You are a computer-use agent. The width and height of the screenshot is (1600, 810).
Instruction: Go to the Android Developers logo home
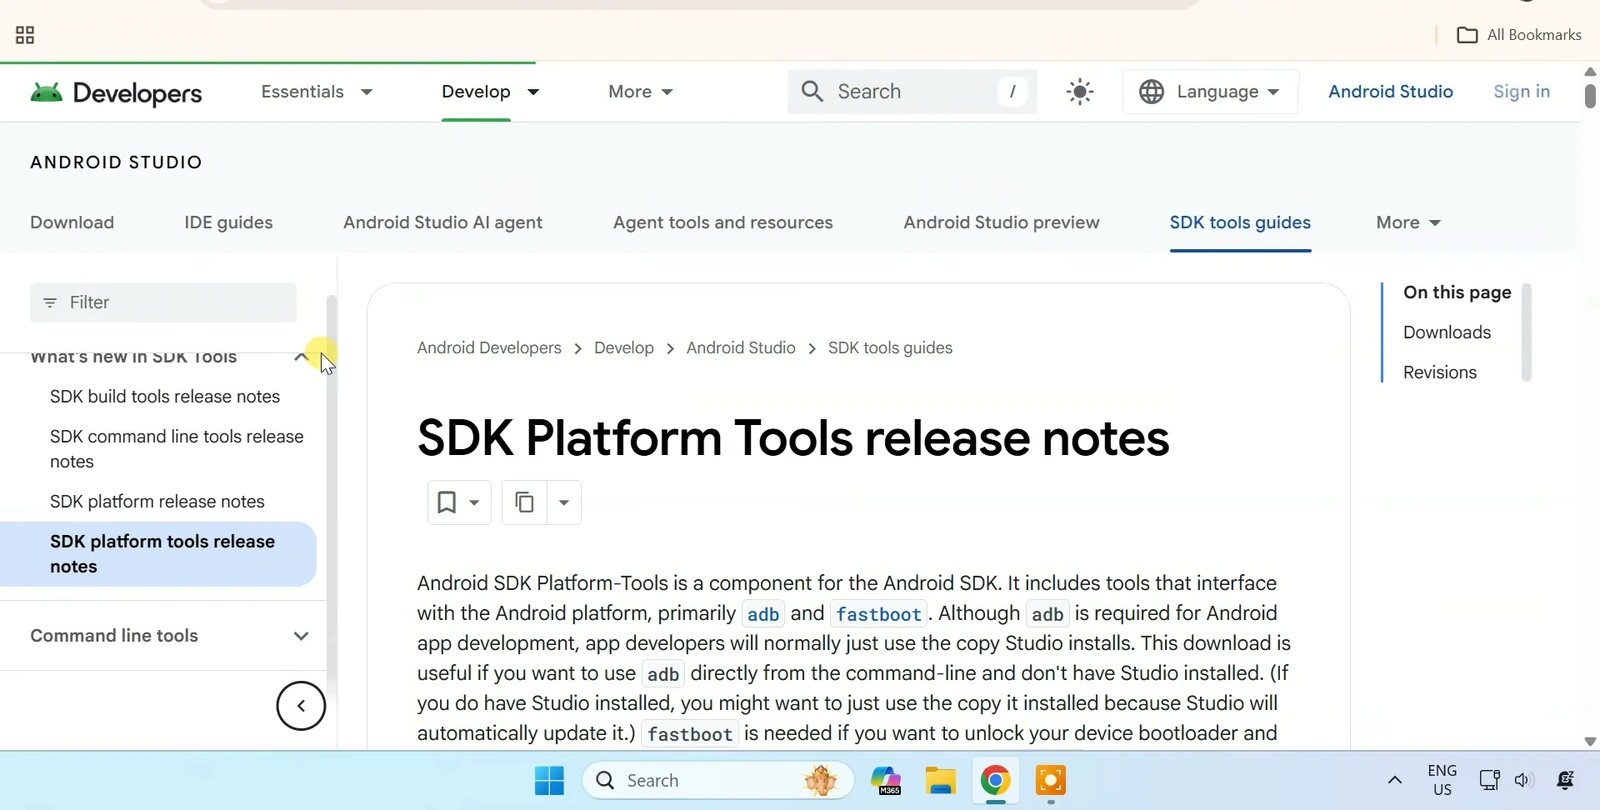116,92
